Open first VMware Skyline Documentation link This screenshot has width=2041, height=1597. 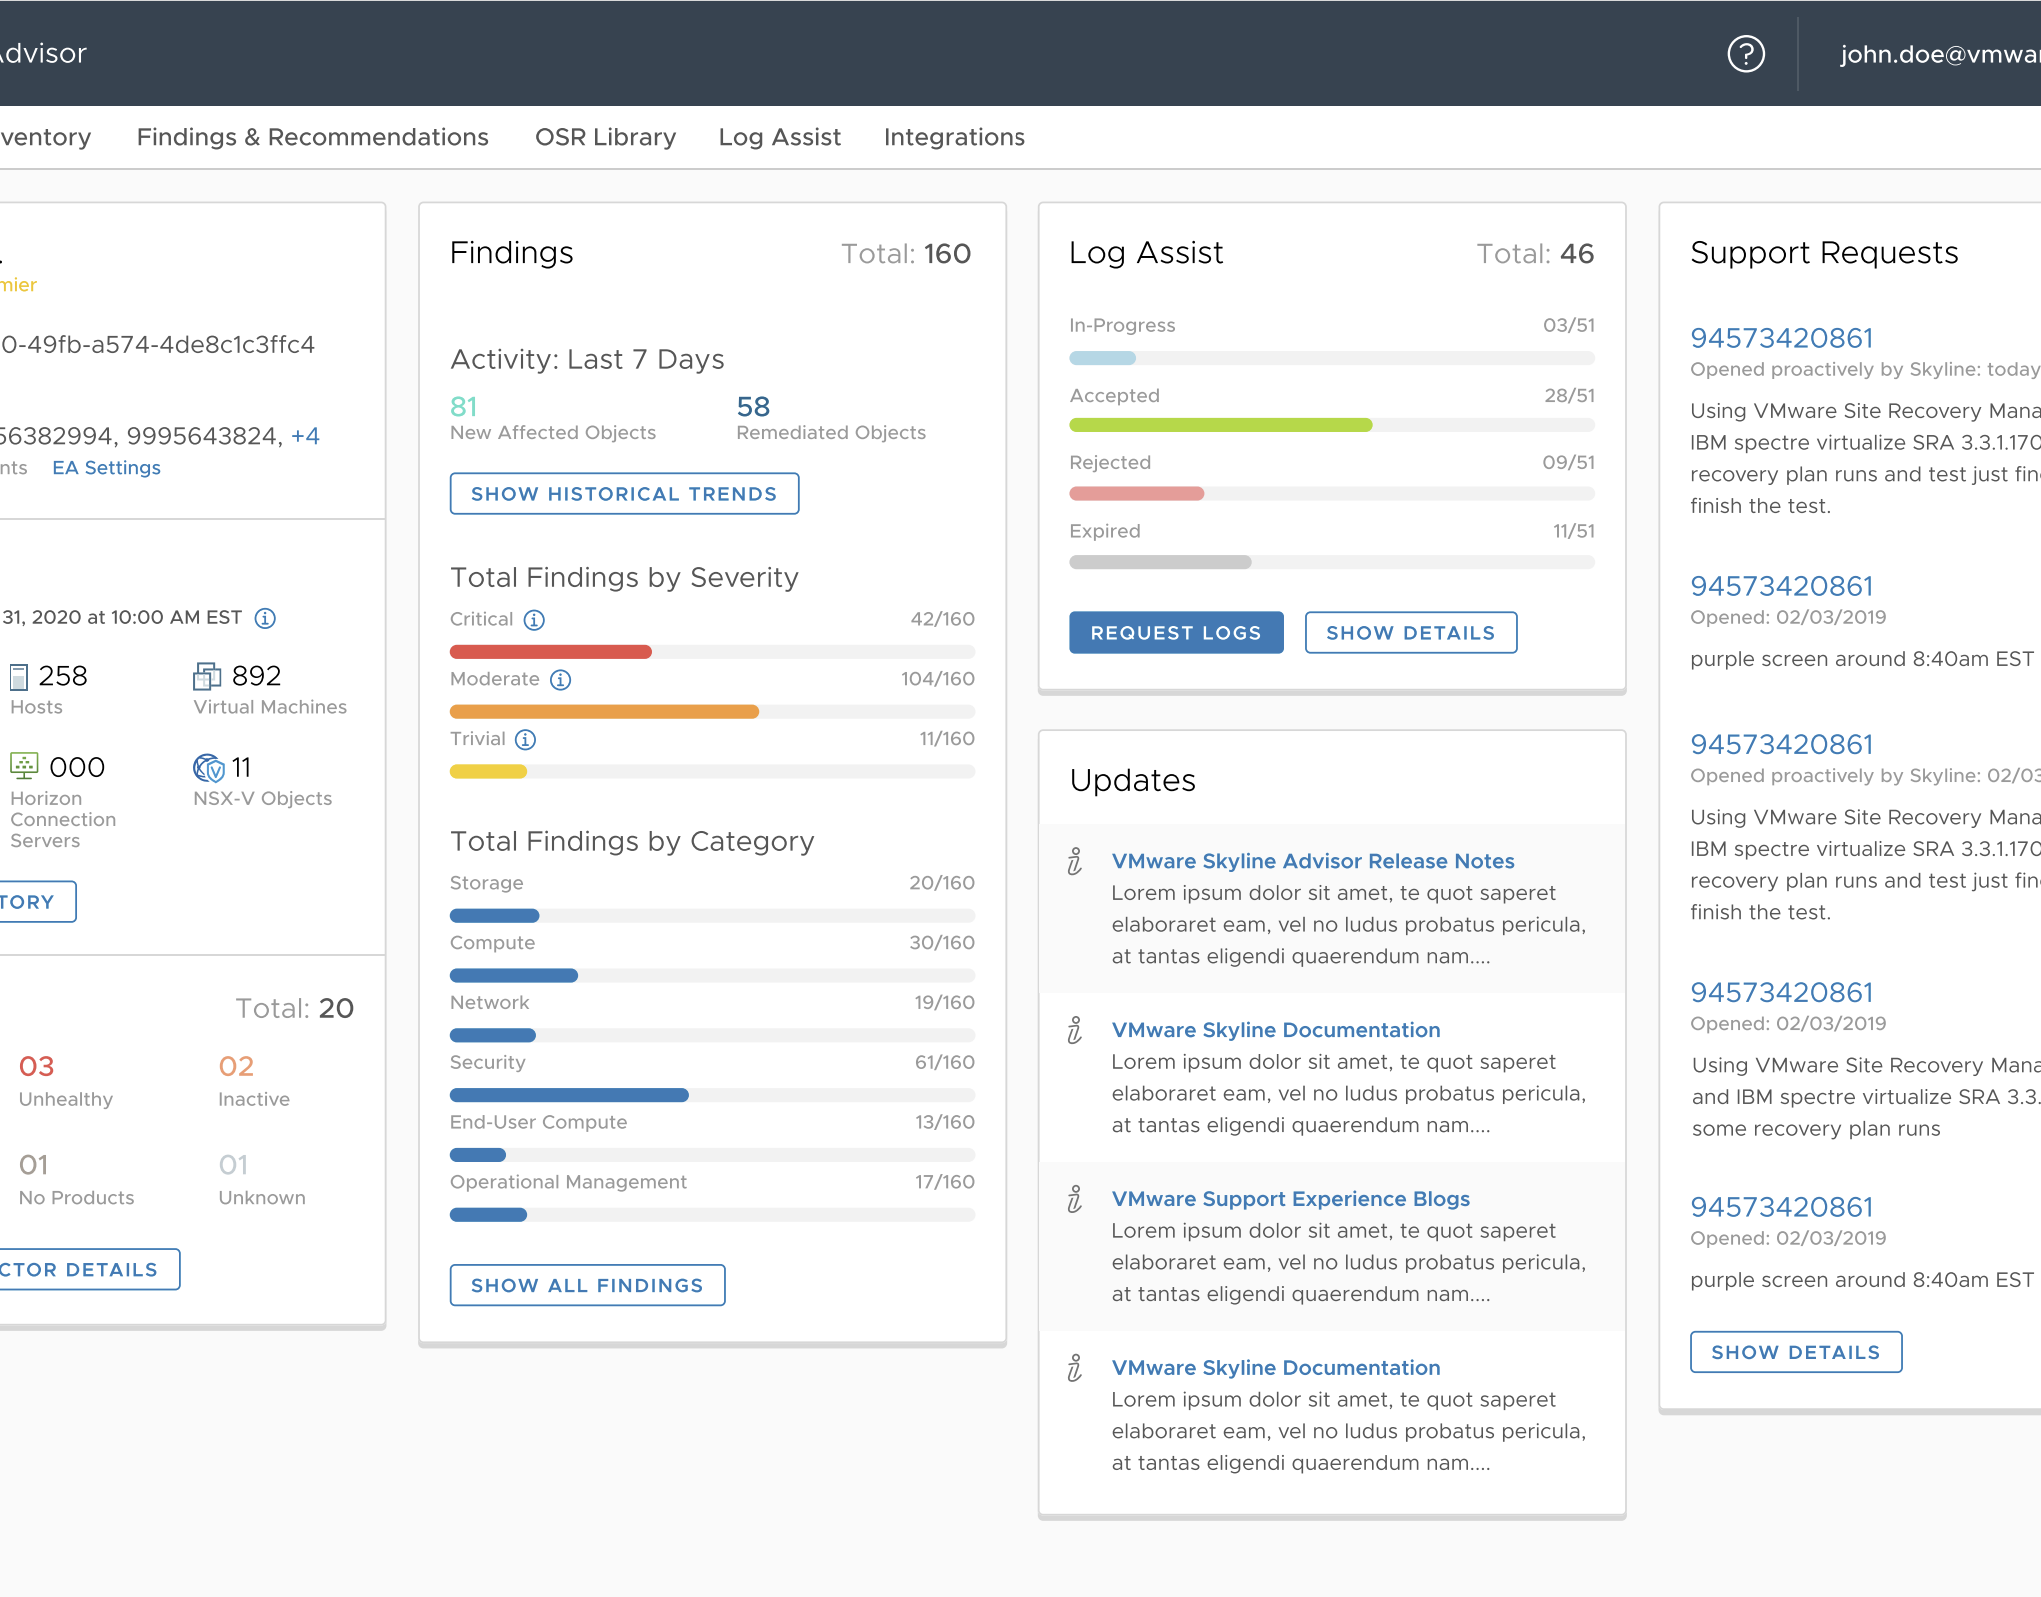pos(1275,1030)
